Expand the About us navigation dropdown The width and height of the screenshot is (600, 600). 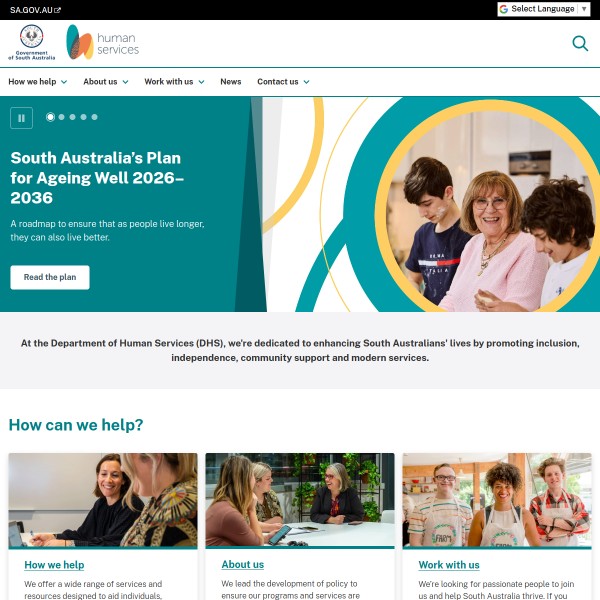coord(106,82)
